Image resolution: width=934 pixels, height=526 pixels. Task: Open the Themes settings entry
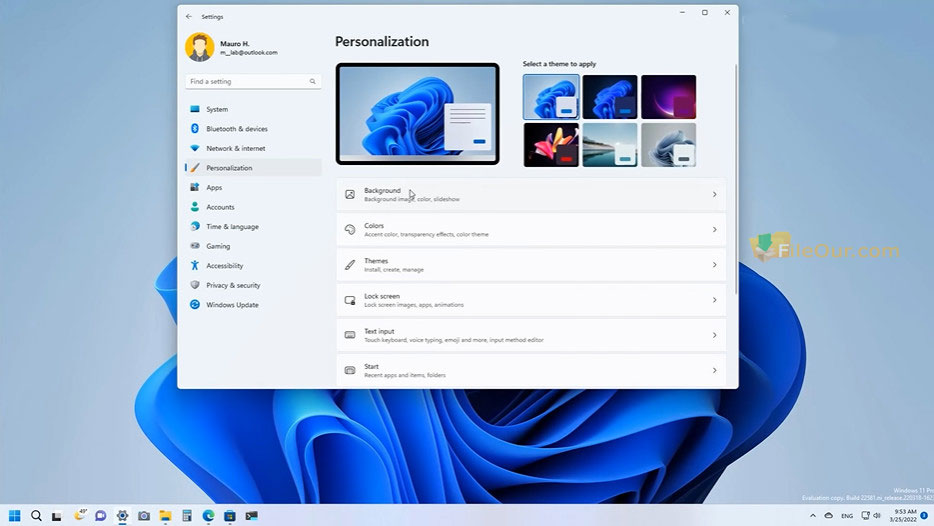point(531,265)
